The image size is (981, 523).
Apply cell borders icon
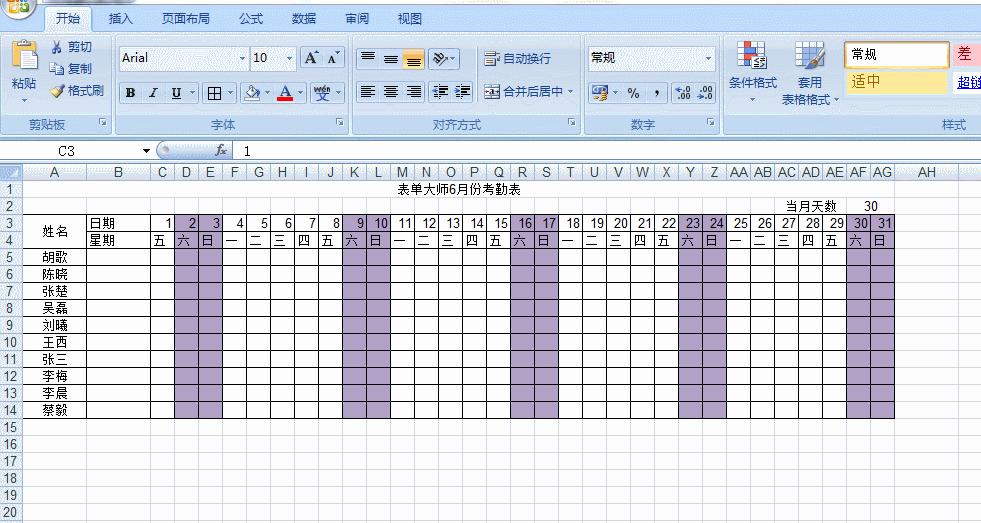pyautogui.click(x=215, y=93)
